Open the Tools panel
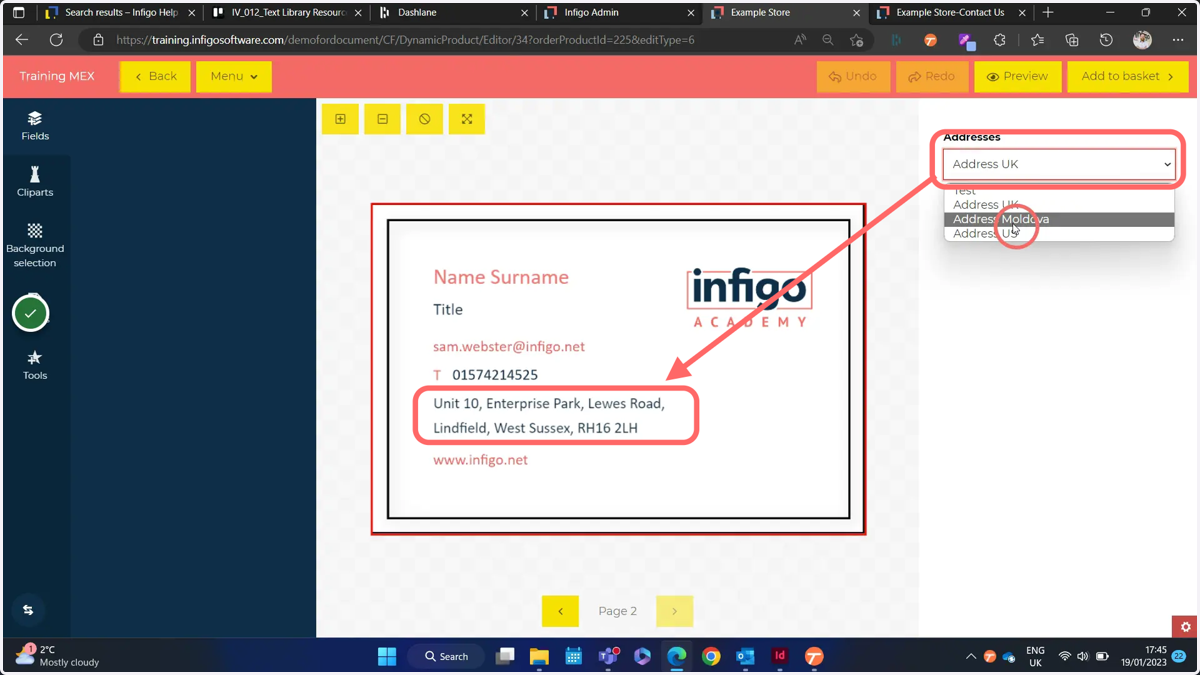Viewport: 1200px width, 675px height. click(x=35, y=365)
